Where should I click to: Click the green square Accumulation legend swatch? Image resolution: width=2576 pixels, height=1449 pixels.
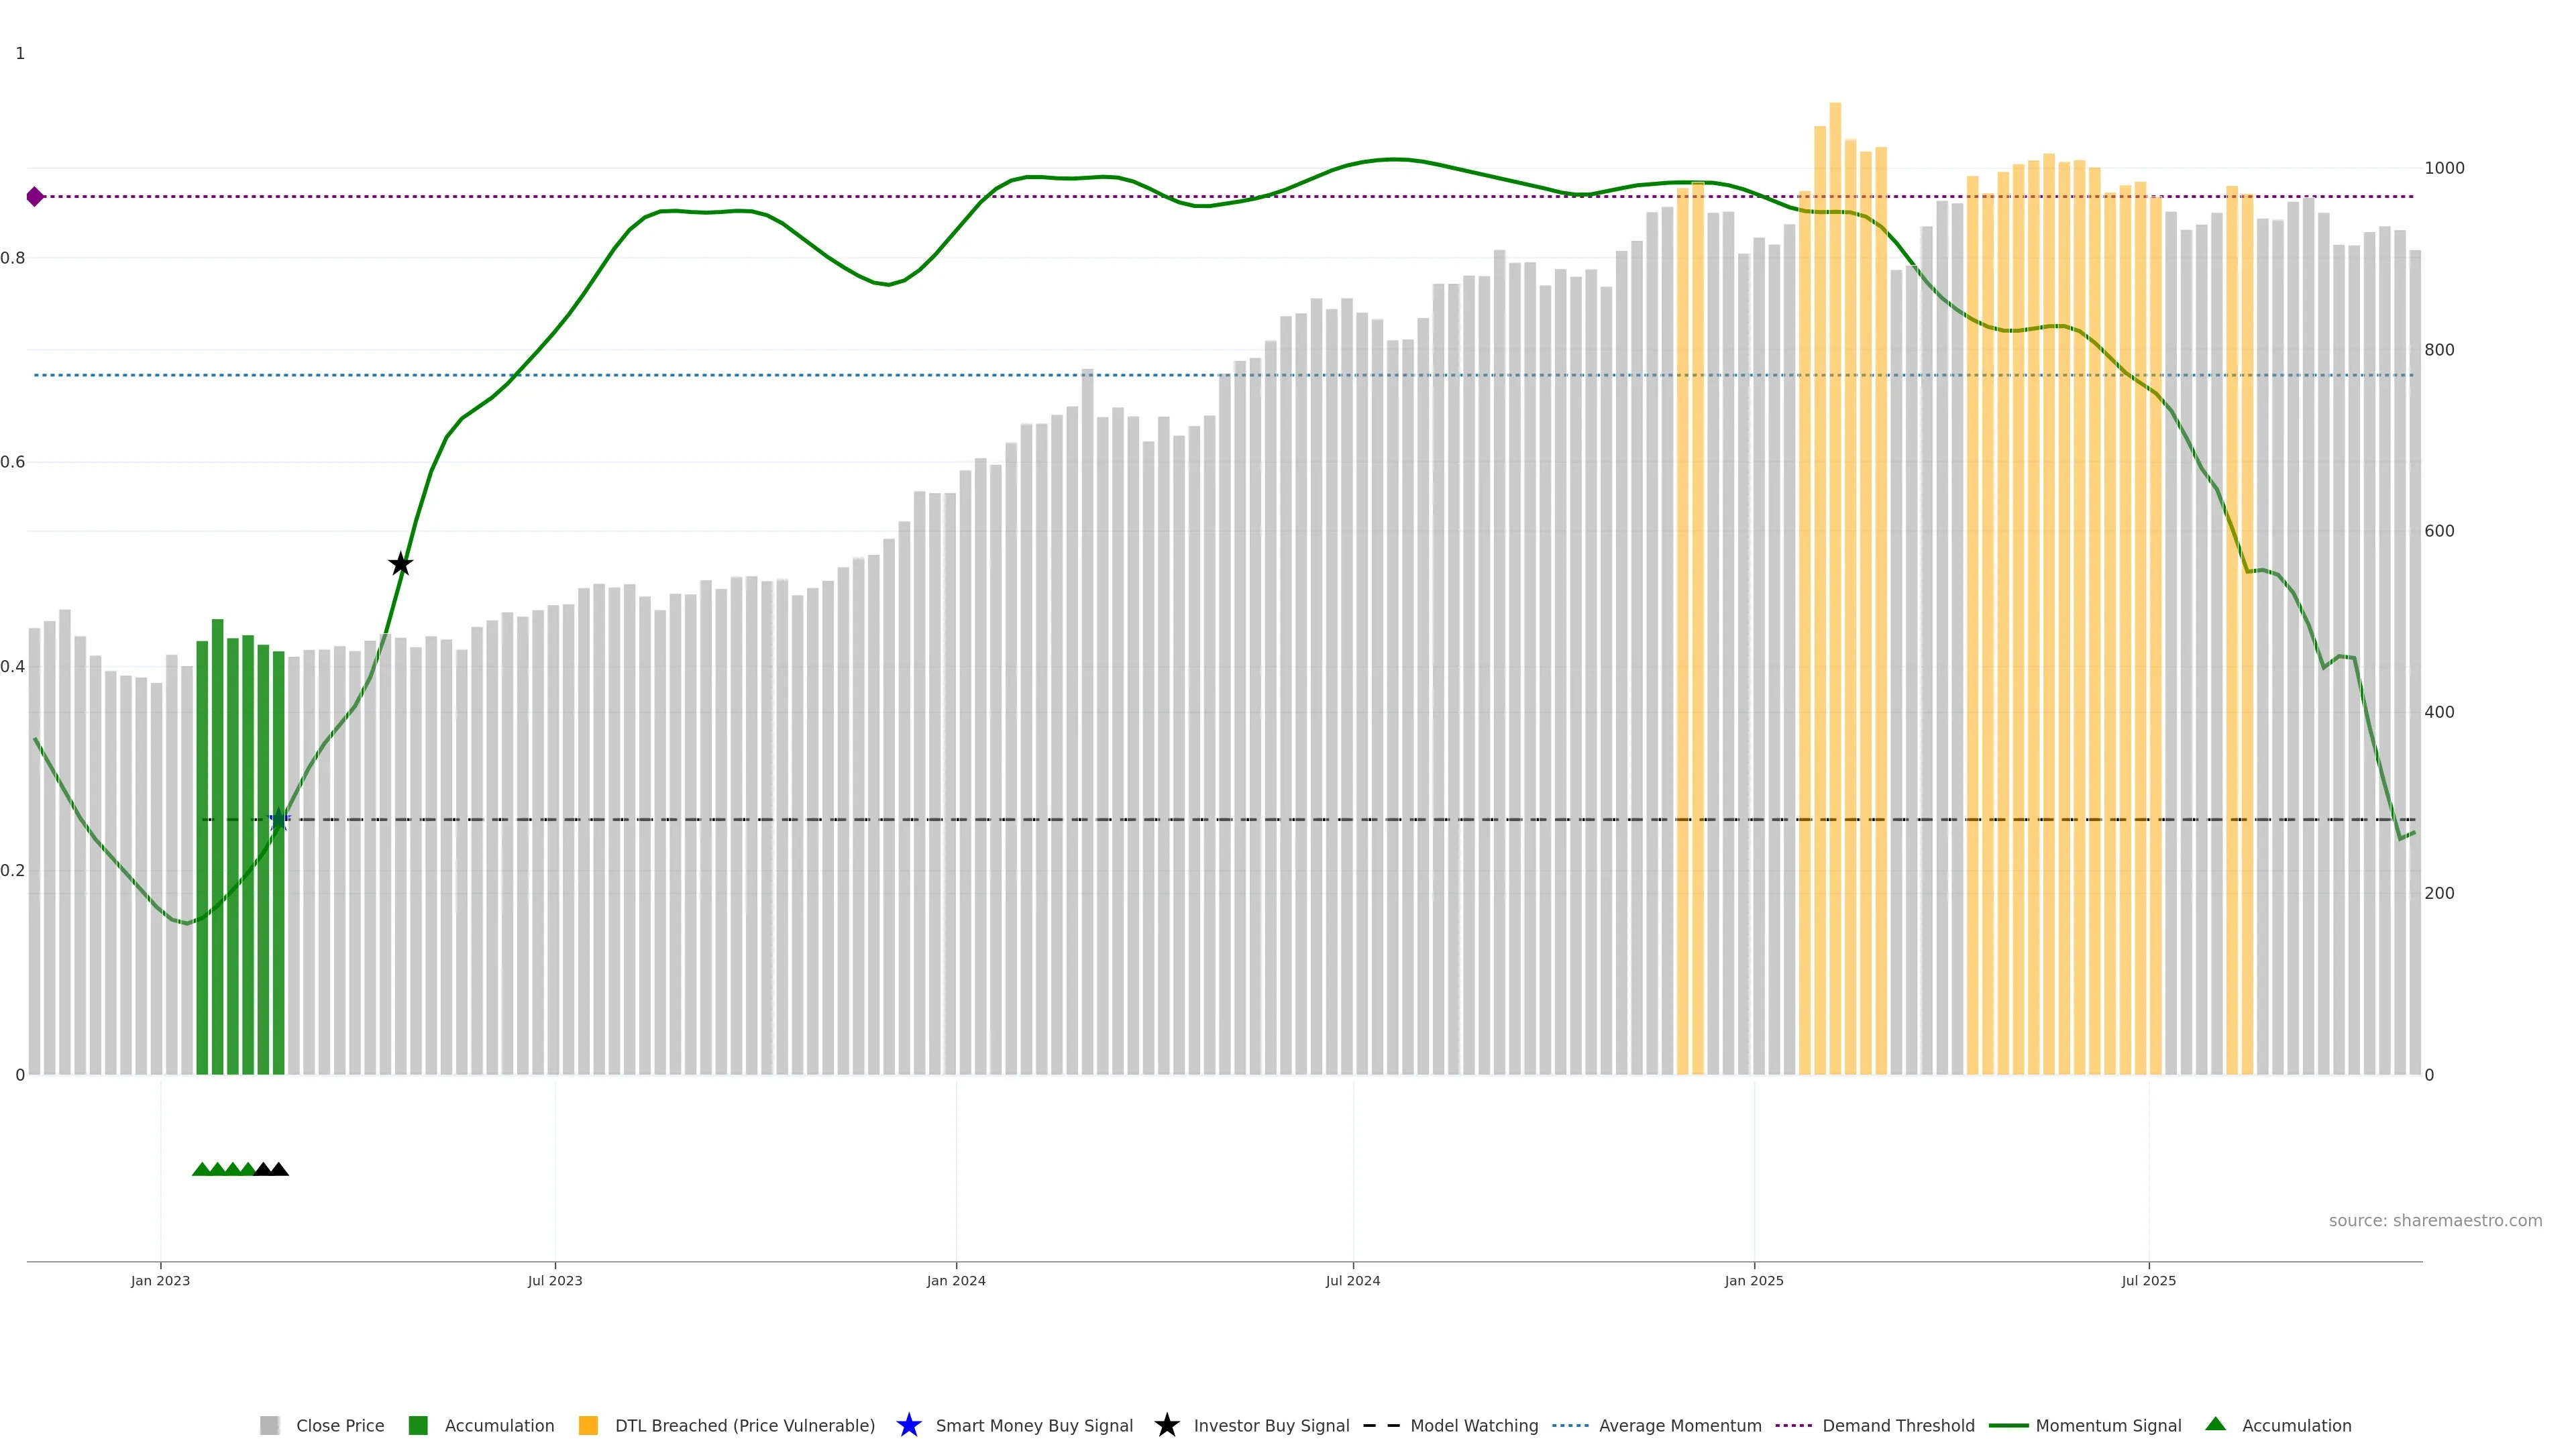pyautogui.click(x=418, y=1426)
